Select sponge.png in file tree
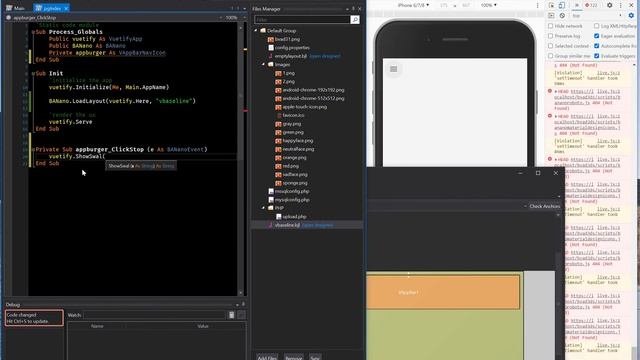The image size is (640, 360). coord(295,183)
